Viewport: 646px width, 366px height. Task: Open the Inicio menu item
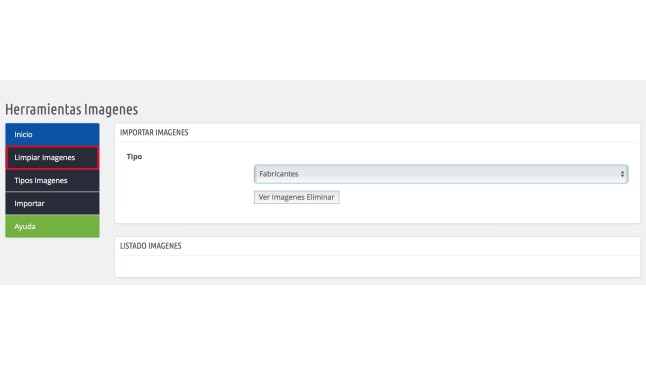[x=52, y=134]
